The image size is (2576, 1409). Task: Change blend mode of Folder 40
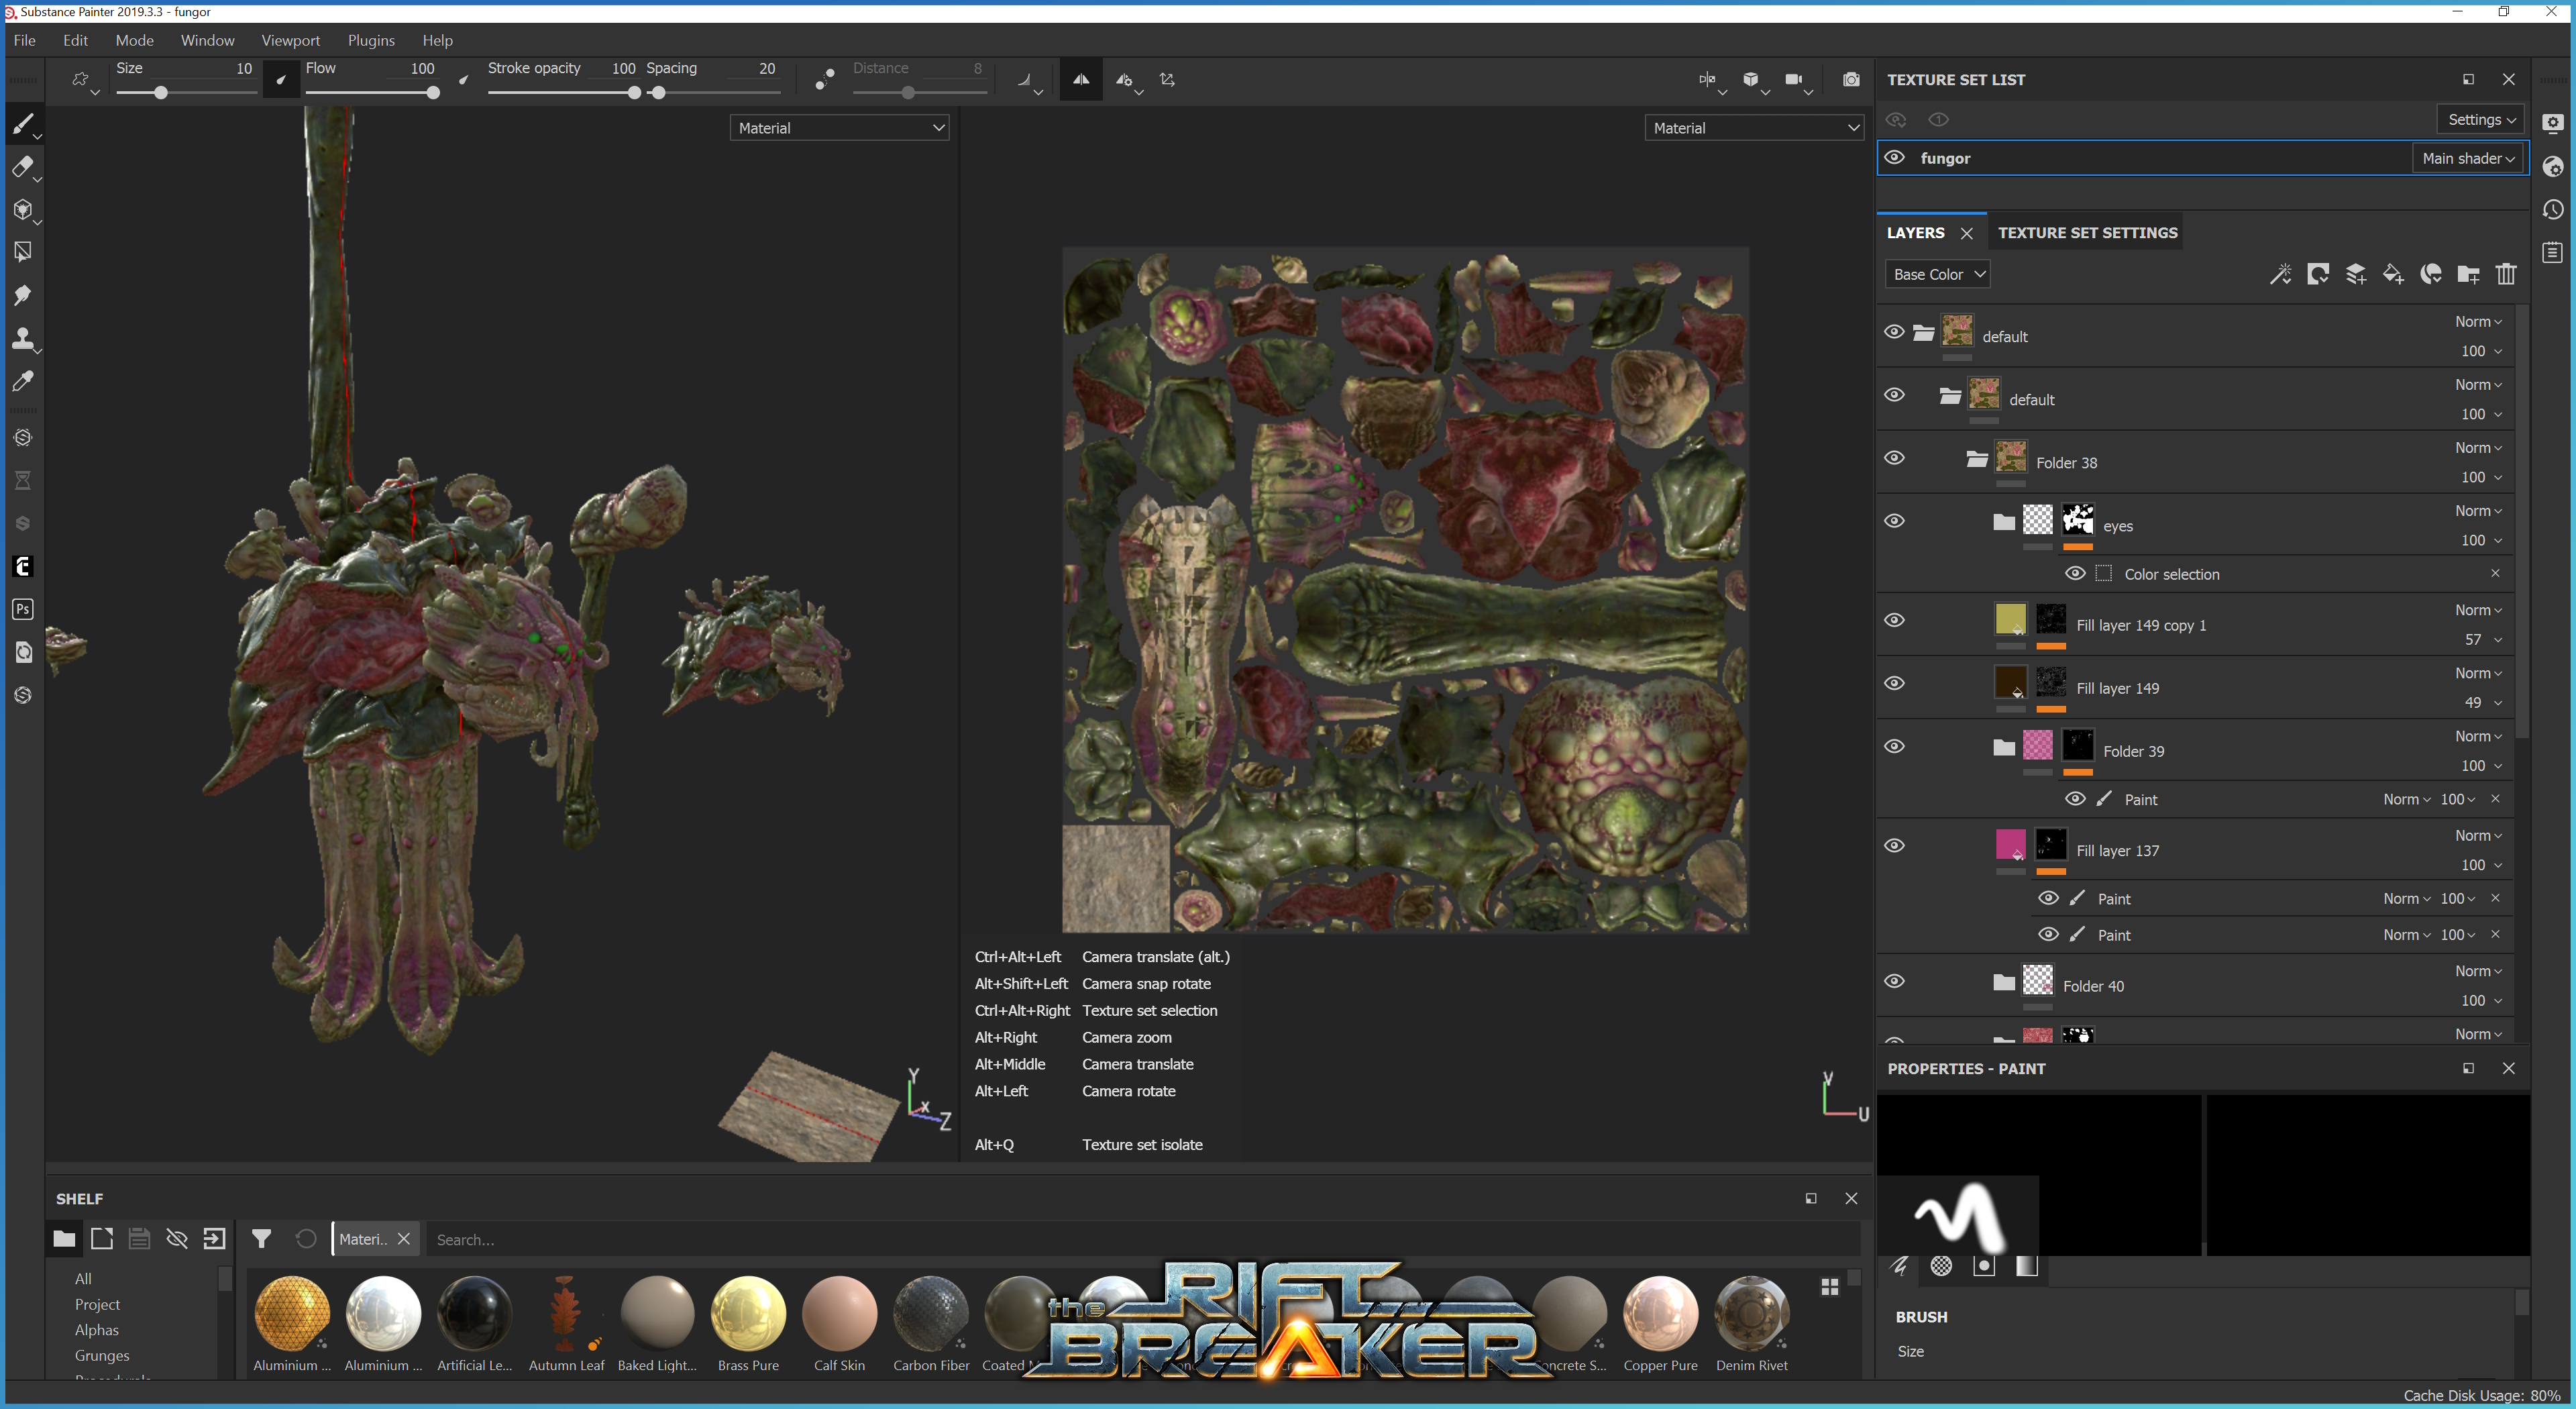pos(2477,971)
